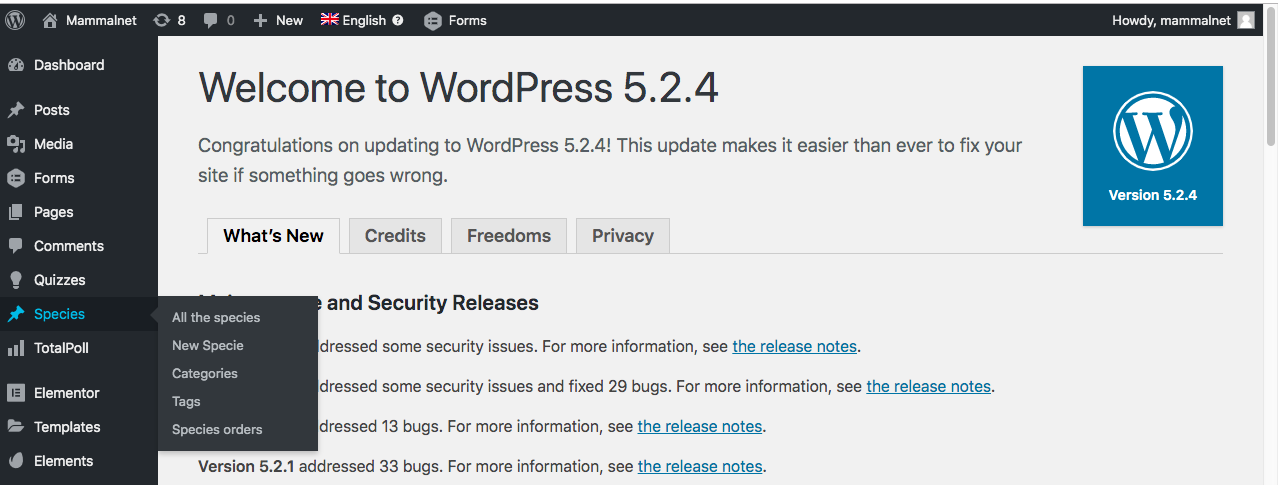Click the Dashboard gauge icon in sidebar
Screen dimensions: 1278x485
pyautogui.click(x=16, y=65)
